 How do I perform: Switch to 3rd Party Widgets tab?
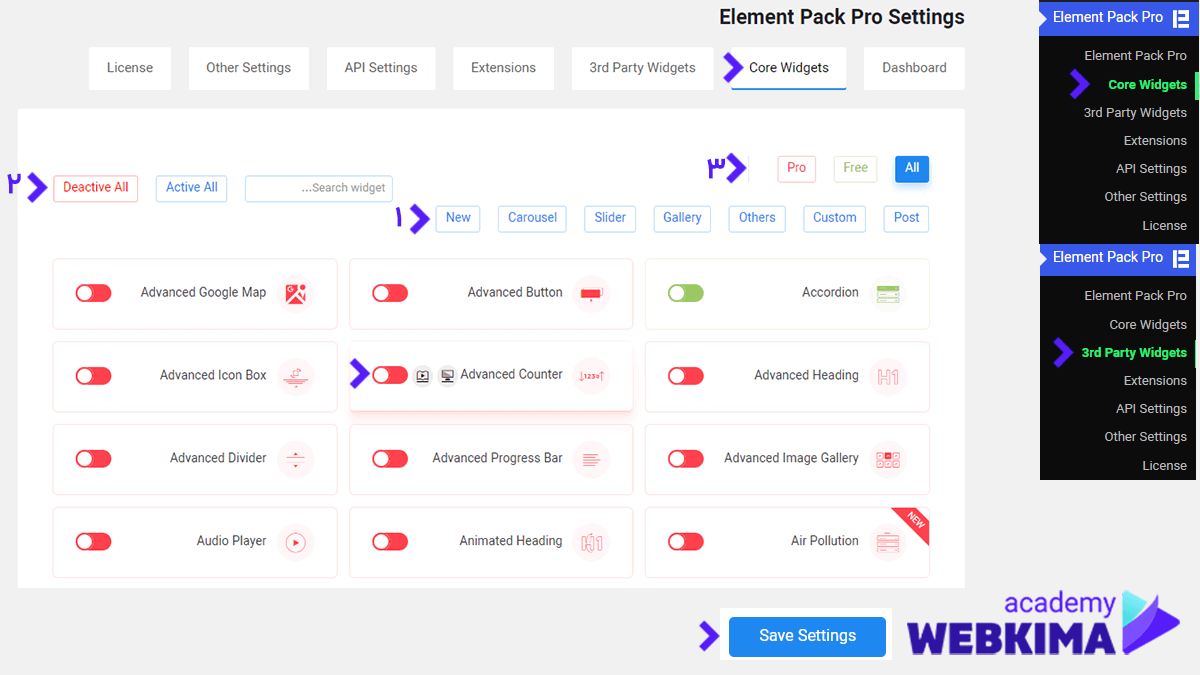tap(642, 68)
